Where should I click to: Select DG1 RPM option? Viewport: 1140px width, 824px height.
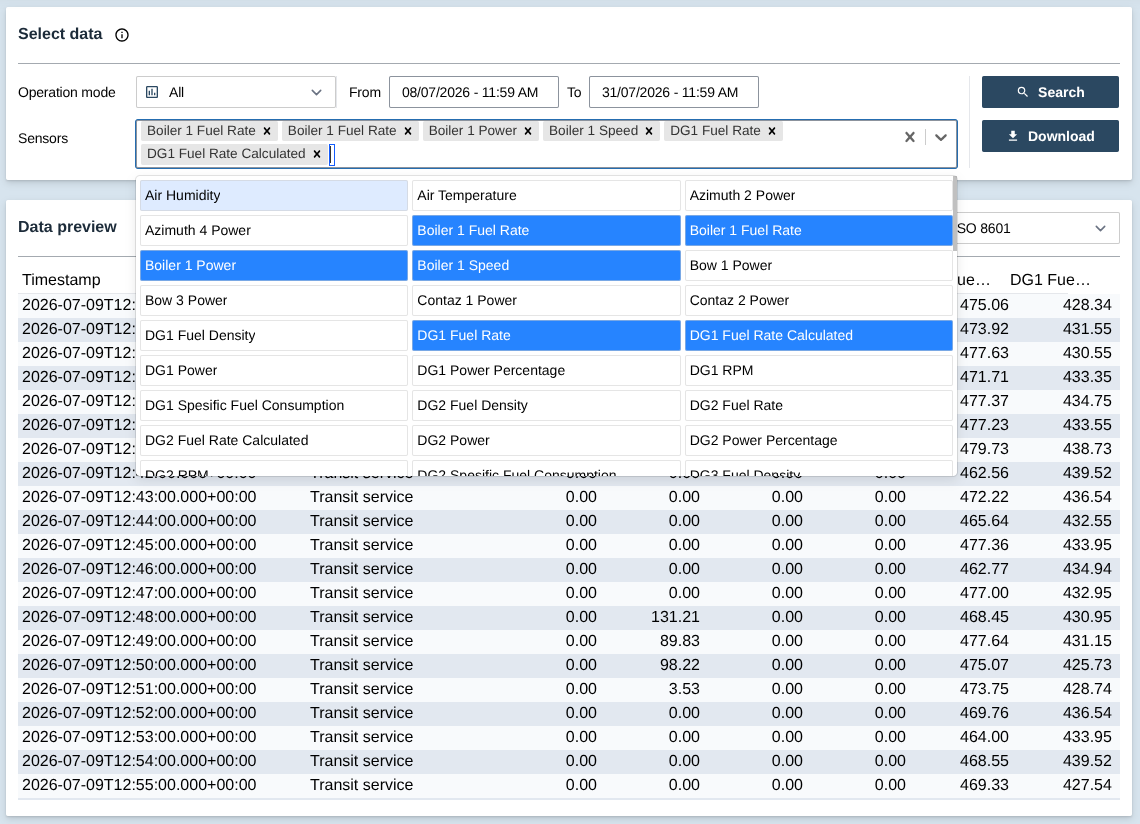tap(819, 370)
